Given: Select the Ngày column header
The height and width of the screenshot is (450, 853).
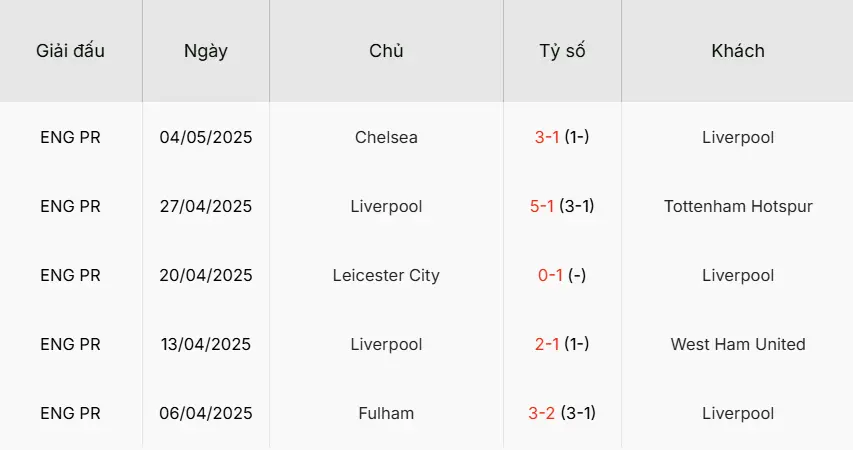Looking at the screenshot, I should point(206,51).
